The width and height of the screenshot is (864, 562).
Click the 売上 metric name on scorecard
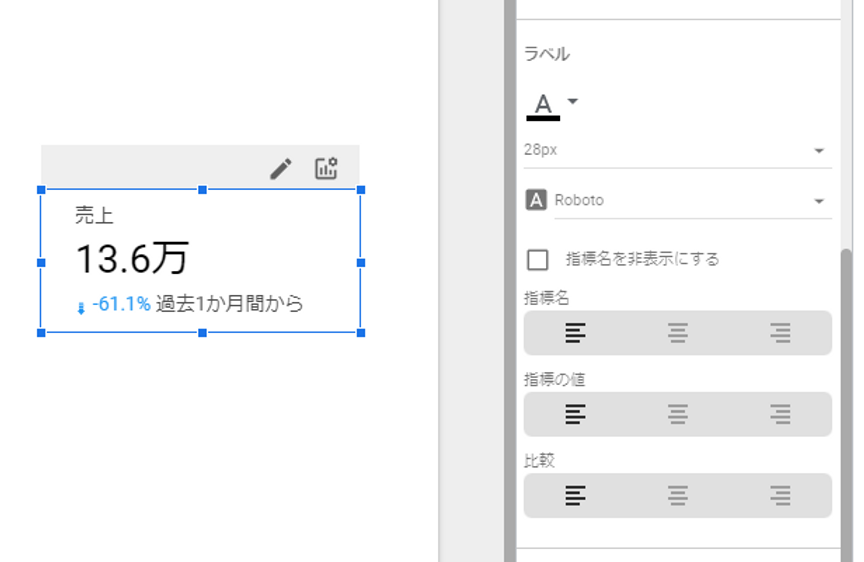click(94, 215)
